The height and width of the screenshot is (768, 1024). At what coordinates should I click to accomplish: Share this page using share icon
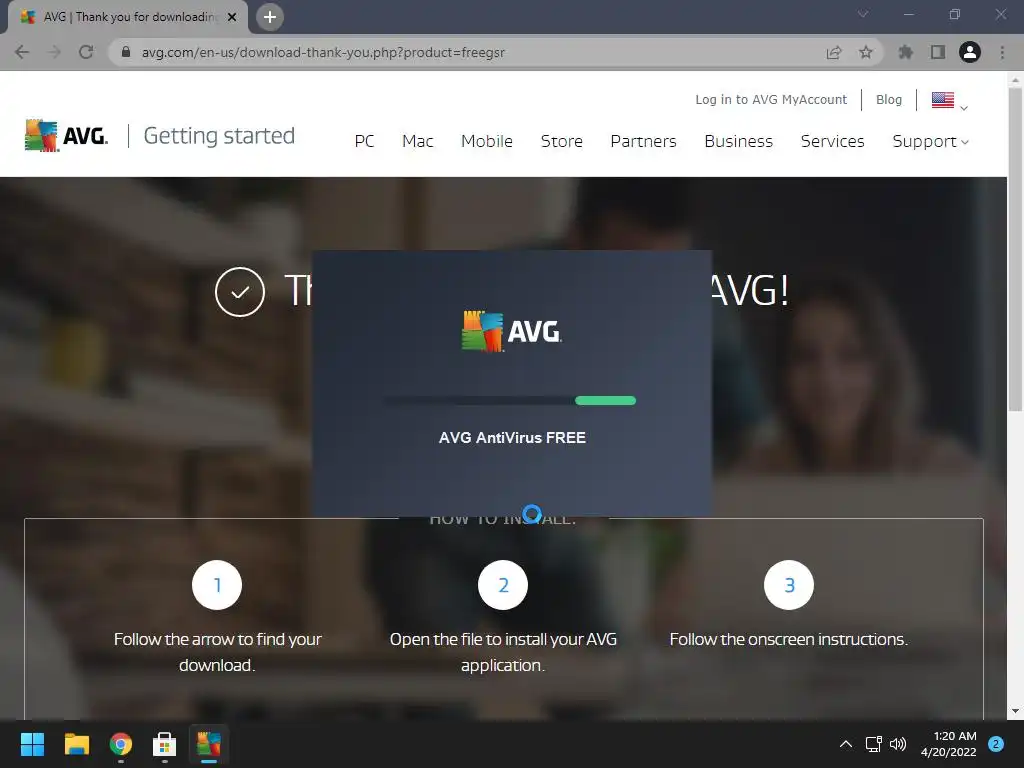click(x=834, y=52)
